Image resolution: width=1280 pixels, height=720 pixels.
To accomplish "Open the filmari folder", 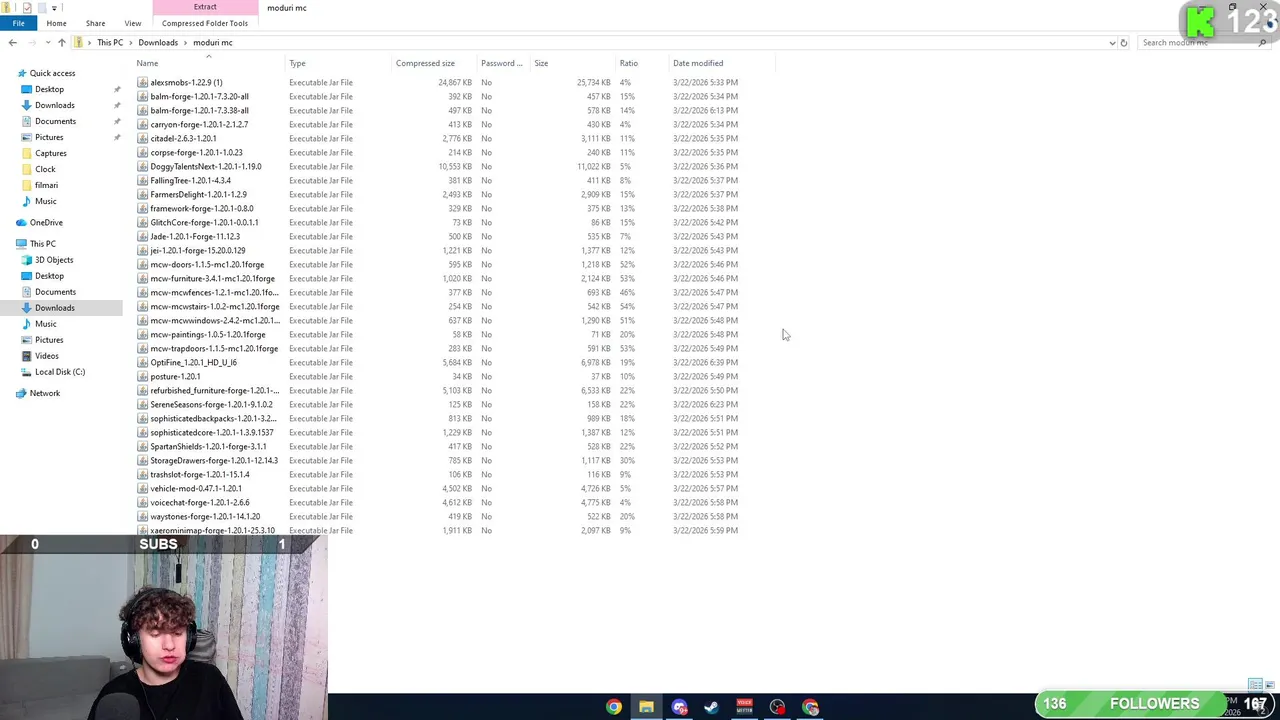I will [46, 185].
